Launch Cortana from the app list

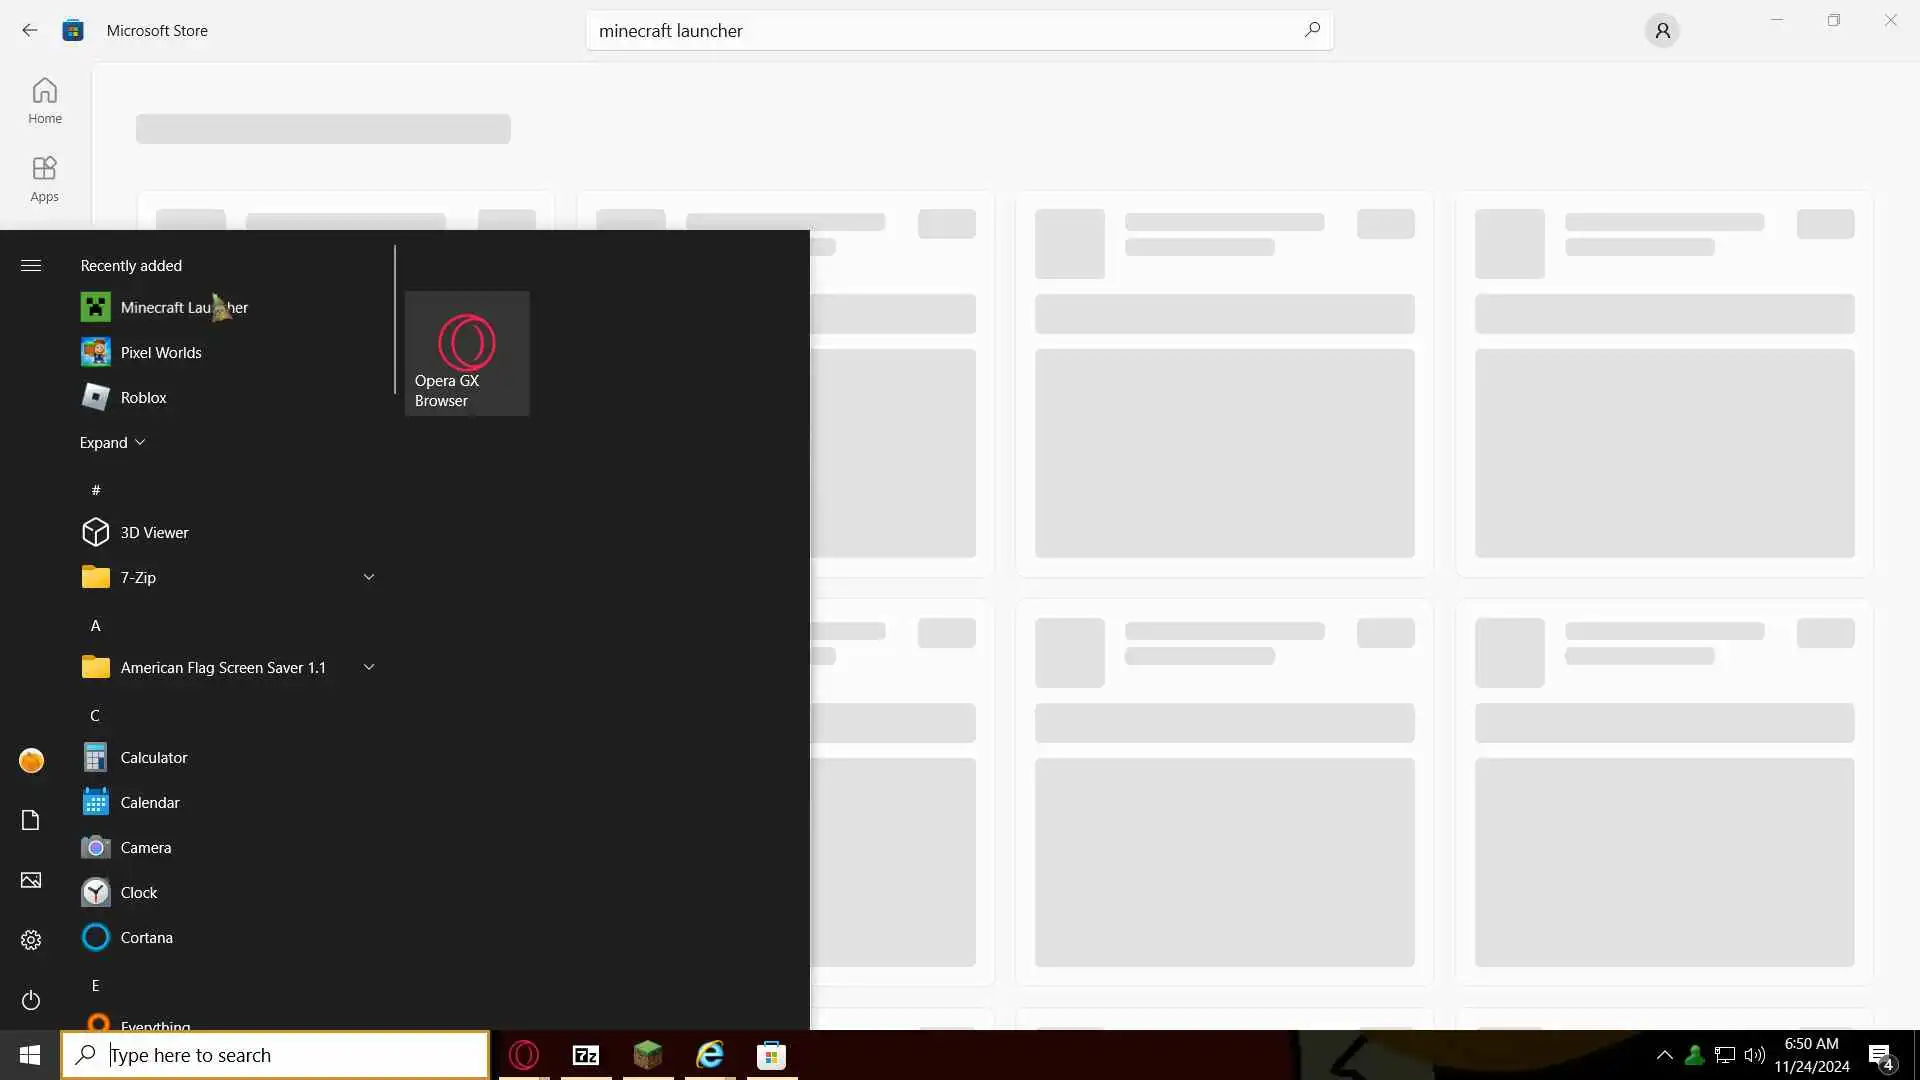tap(146, 937)
